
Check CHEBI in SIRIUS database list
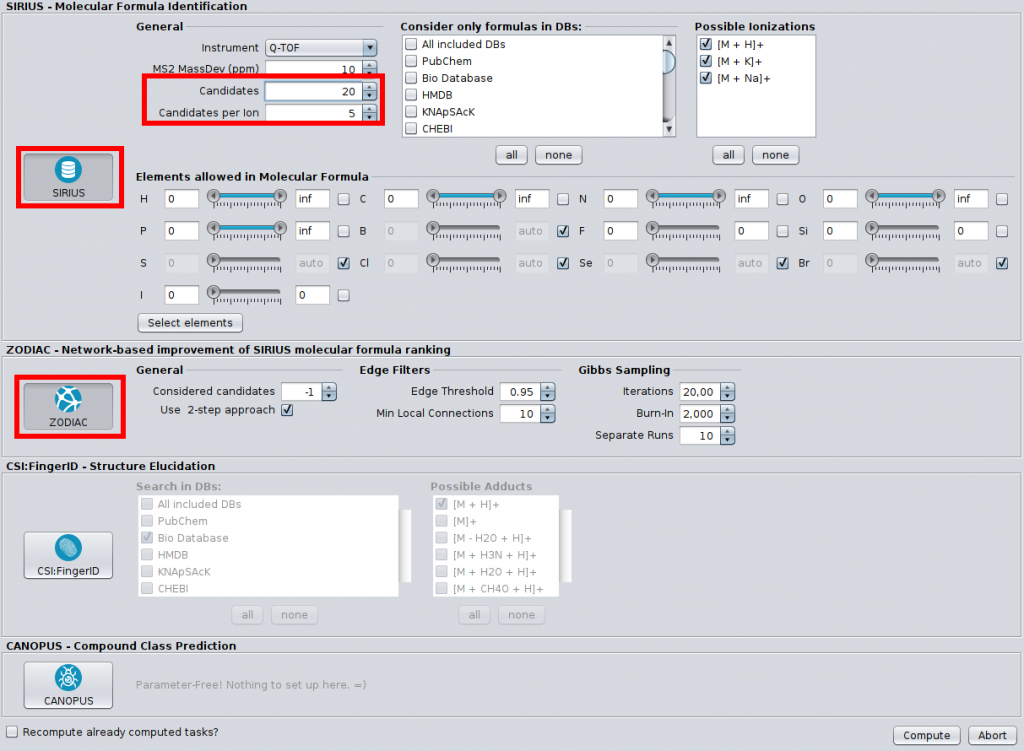[411, 129]
